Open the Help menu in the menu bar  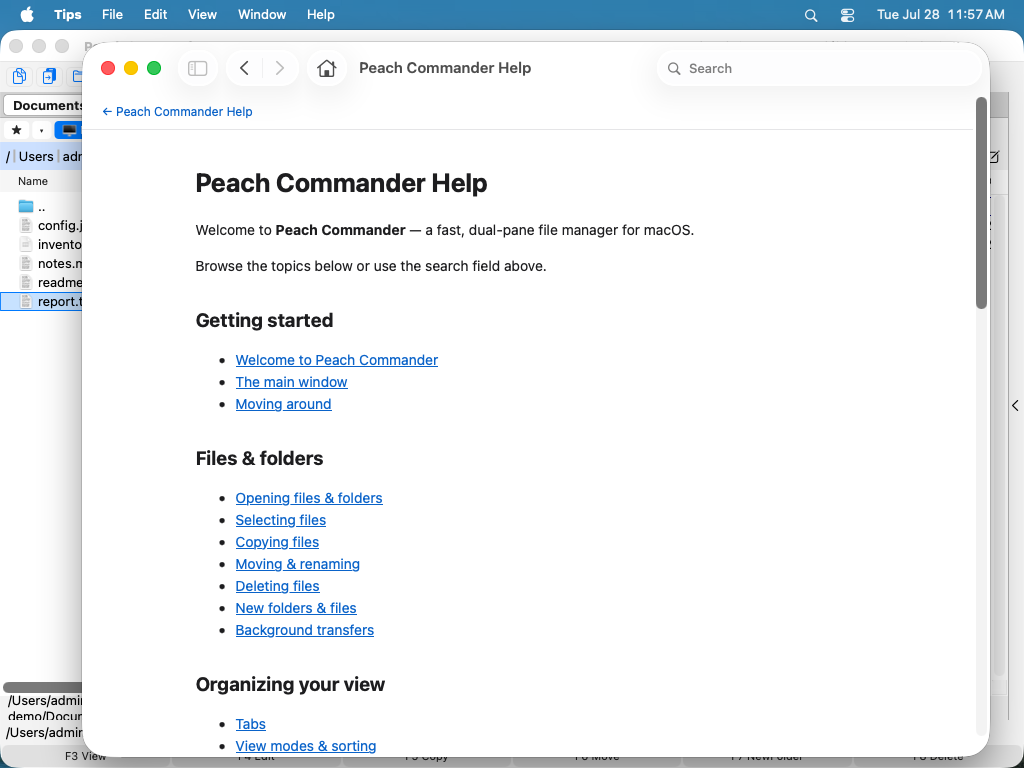tap(321, 14)
